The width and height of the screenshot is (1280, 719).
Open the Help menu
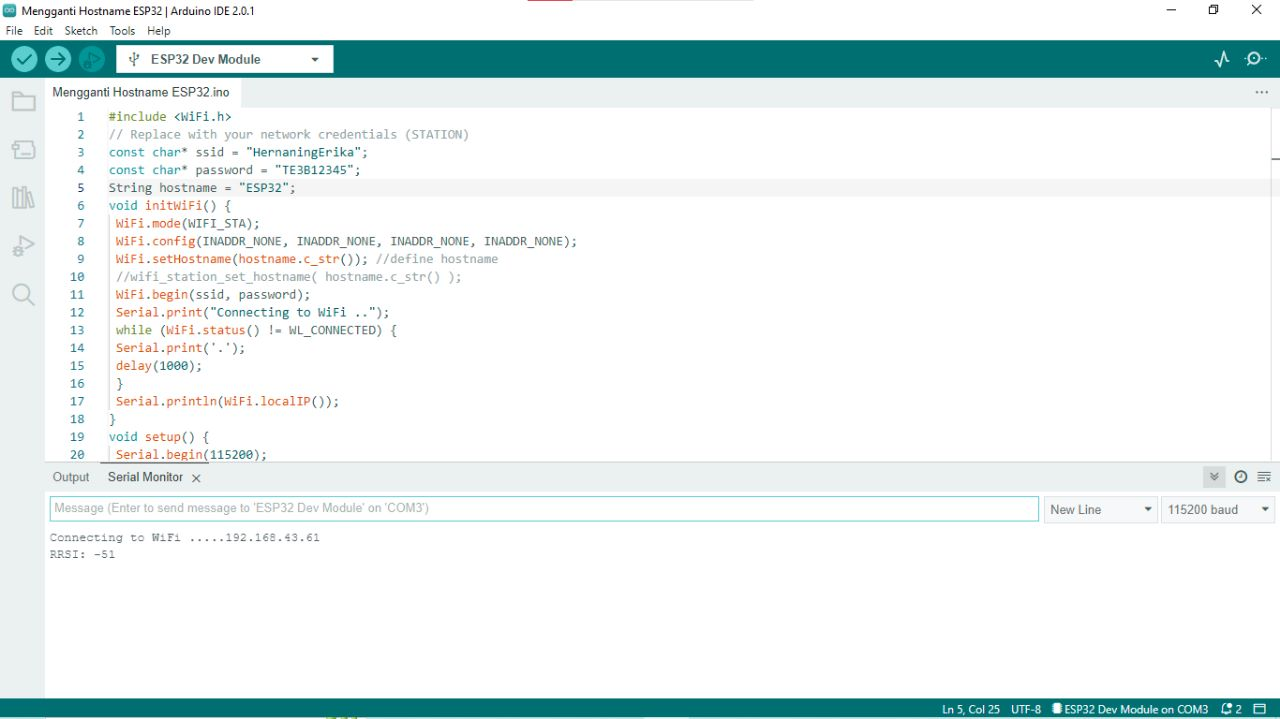[x=159, y=31]
